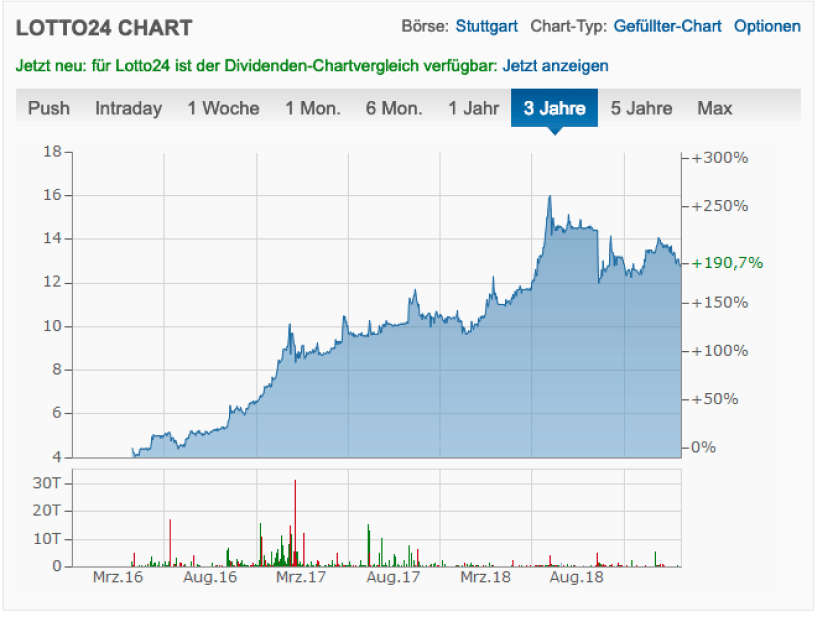Enable Push live updates
The height and width of the screenshot is (619, 833).
tap(51, 108)
